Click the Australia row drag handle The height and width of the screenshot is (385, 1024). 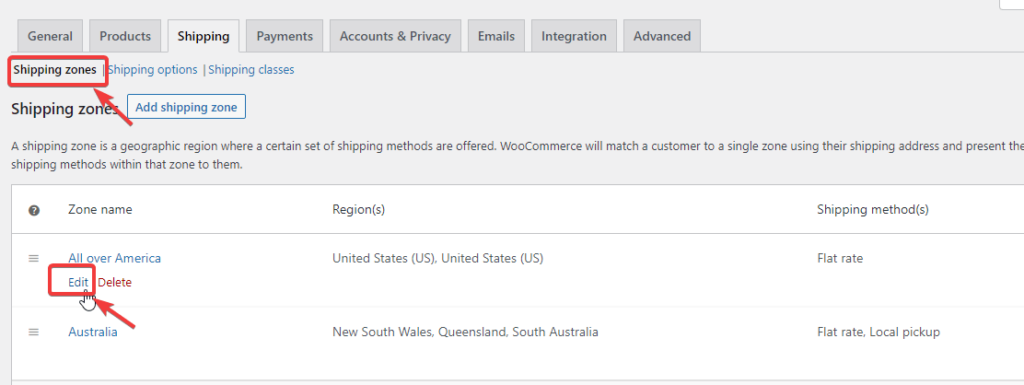(34, 332)
